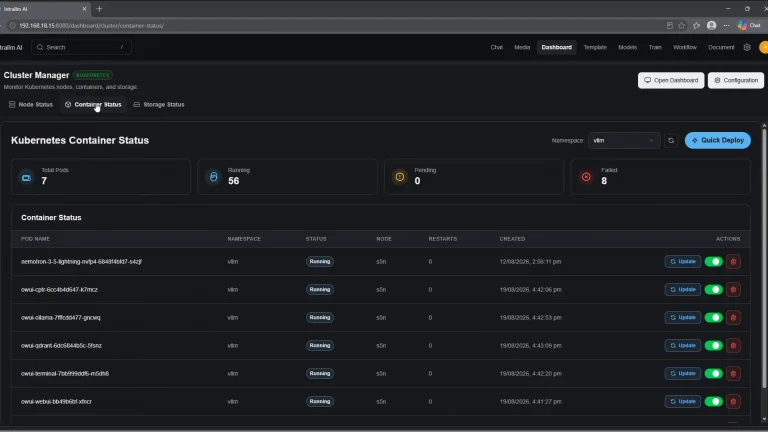Screen dimensions: 768x432
Task: Refresh the namespace container list
Action: [671, 141]
